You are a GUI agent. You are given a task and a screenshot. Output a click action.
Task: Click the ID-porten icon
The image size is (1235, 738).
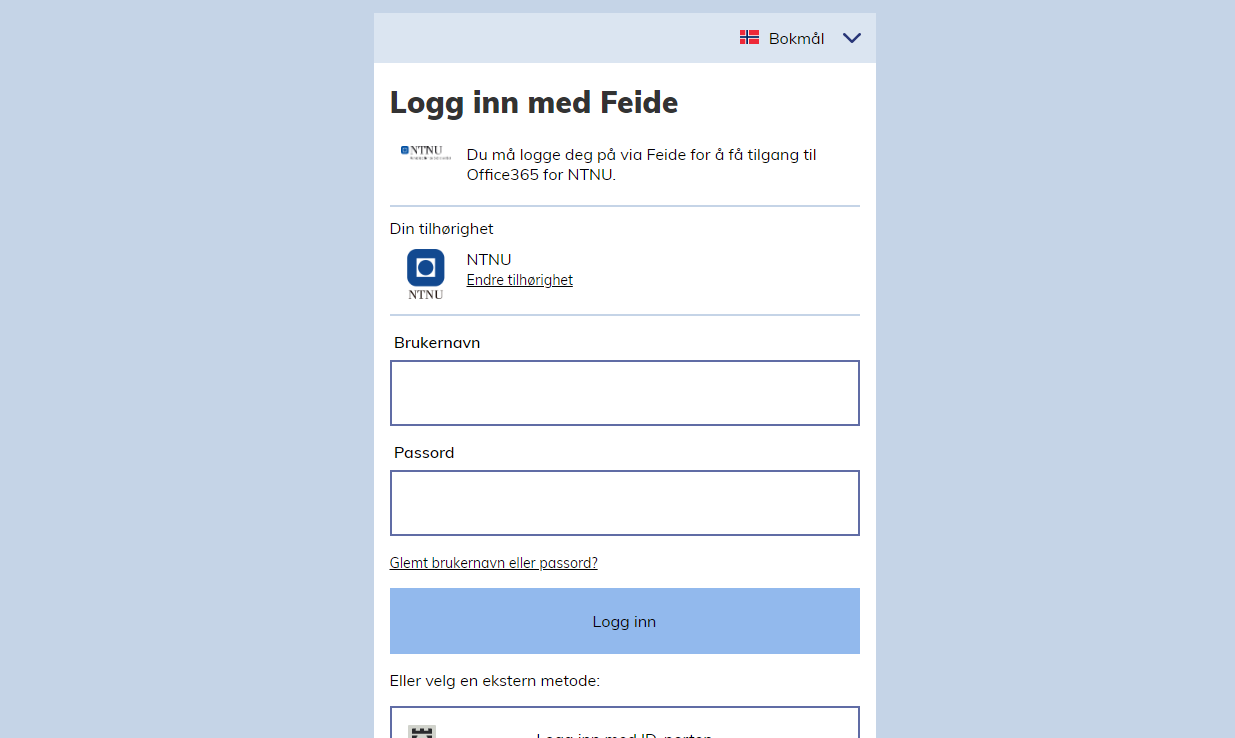[422, 732]
